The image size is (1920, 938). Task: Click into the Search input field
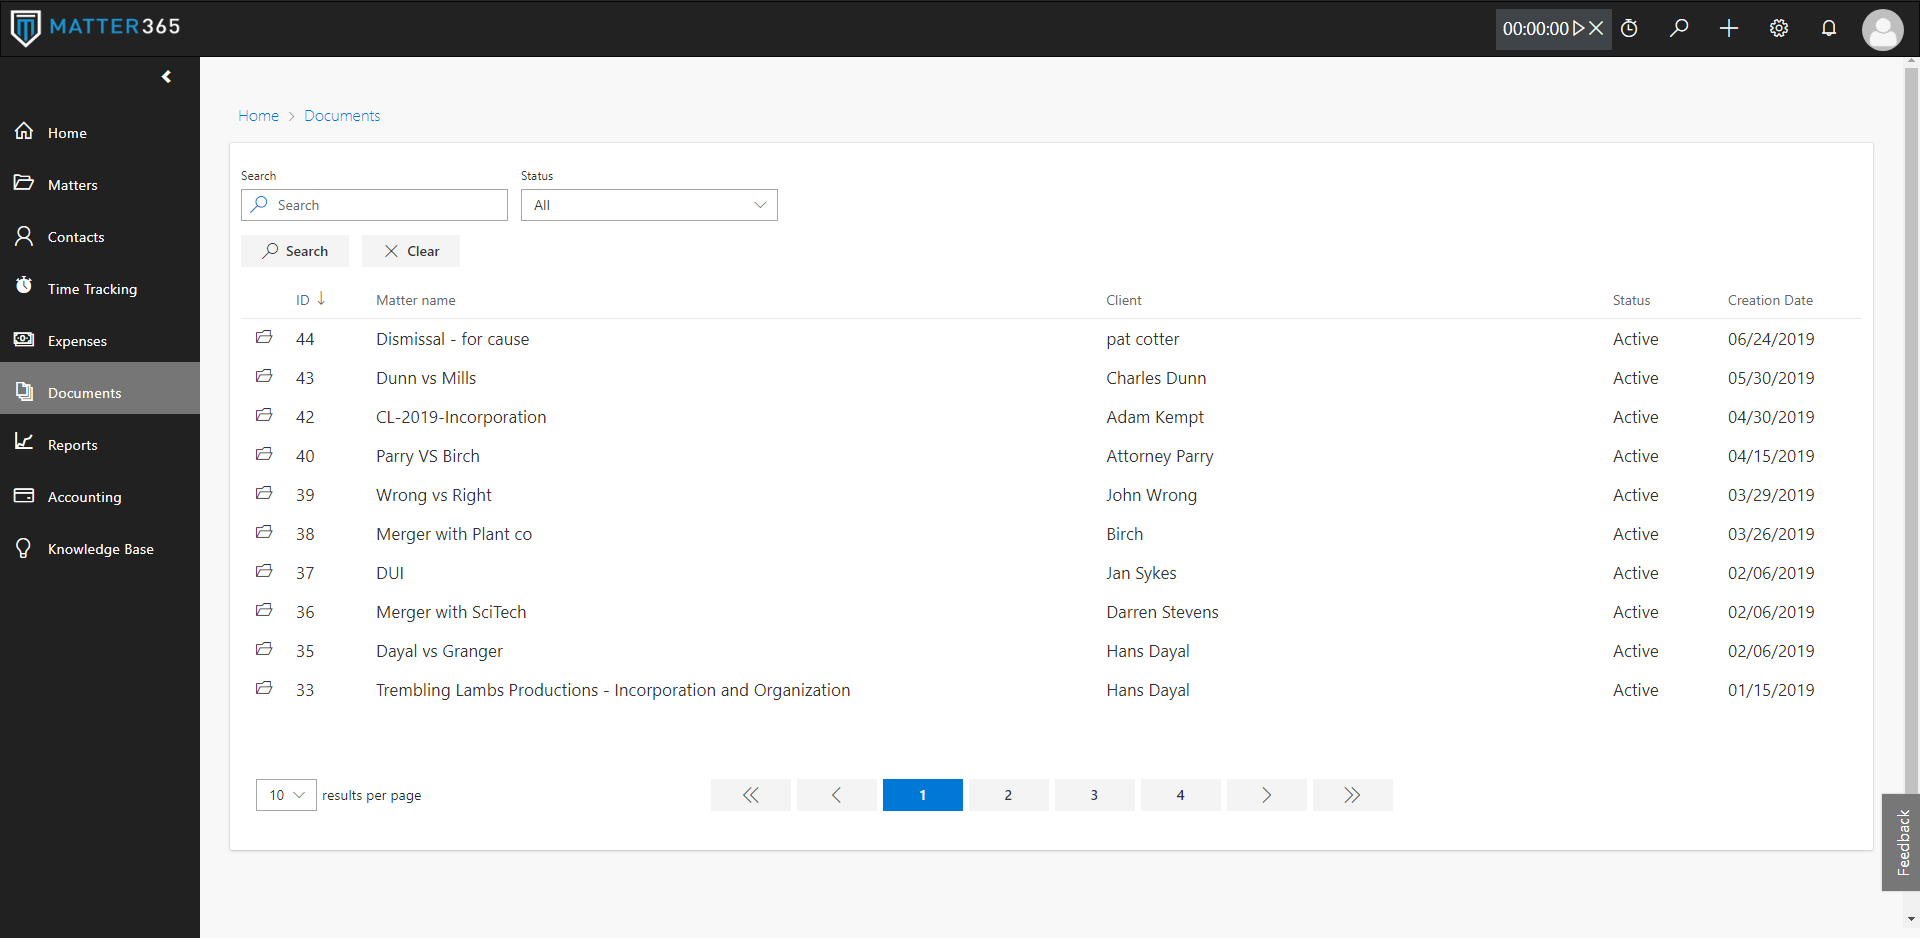[x=385, y=205]
